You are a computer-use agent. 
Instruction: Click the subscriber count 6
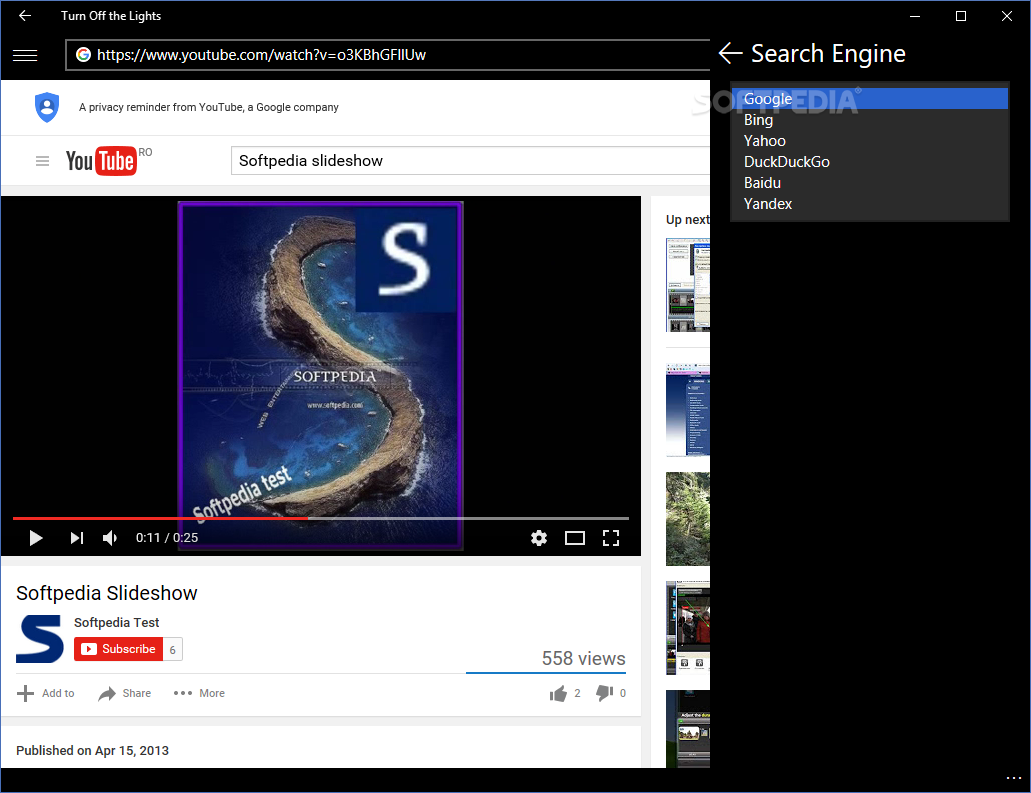[x=172, y=650]
